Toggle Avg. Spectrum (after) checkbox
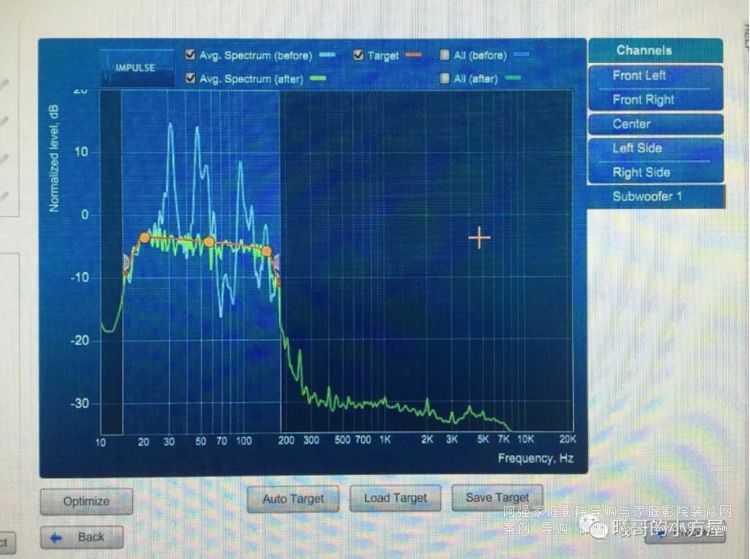Image resolution: width=750 pixels, height=559 pixels. tap(191, 78)
